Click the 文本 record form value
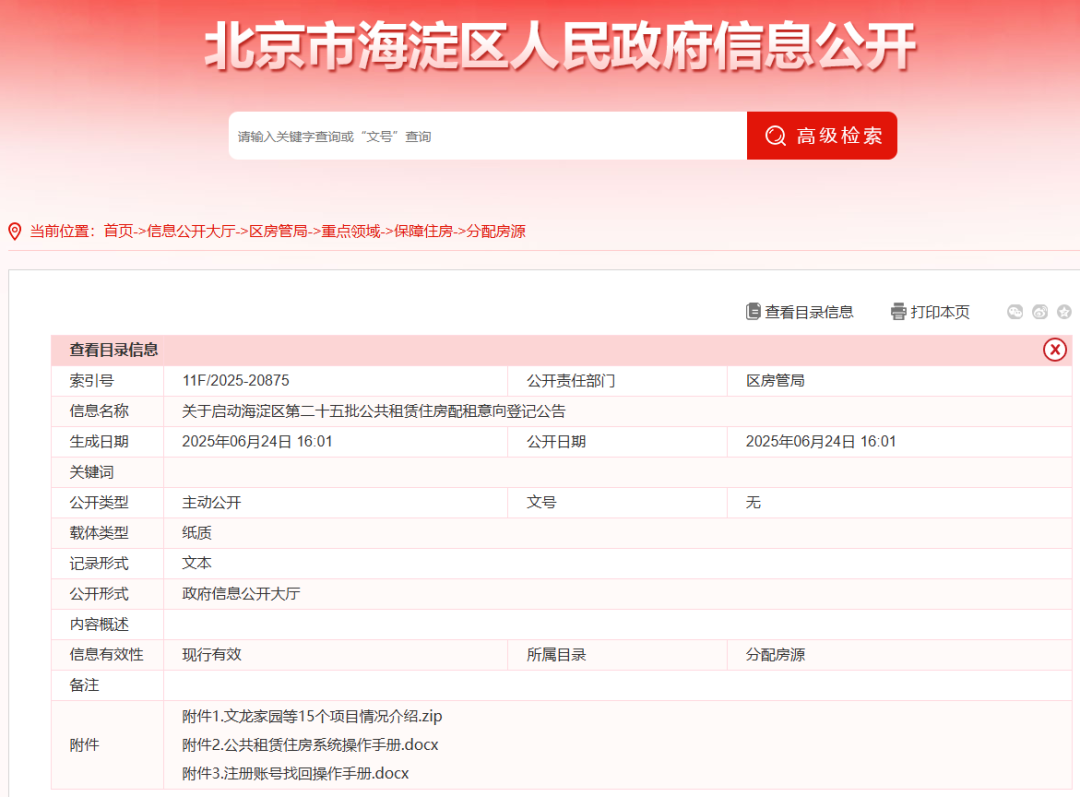1080x797 pixels. tap(196, 563)
